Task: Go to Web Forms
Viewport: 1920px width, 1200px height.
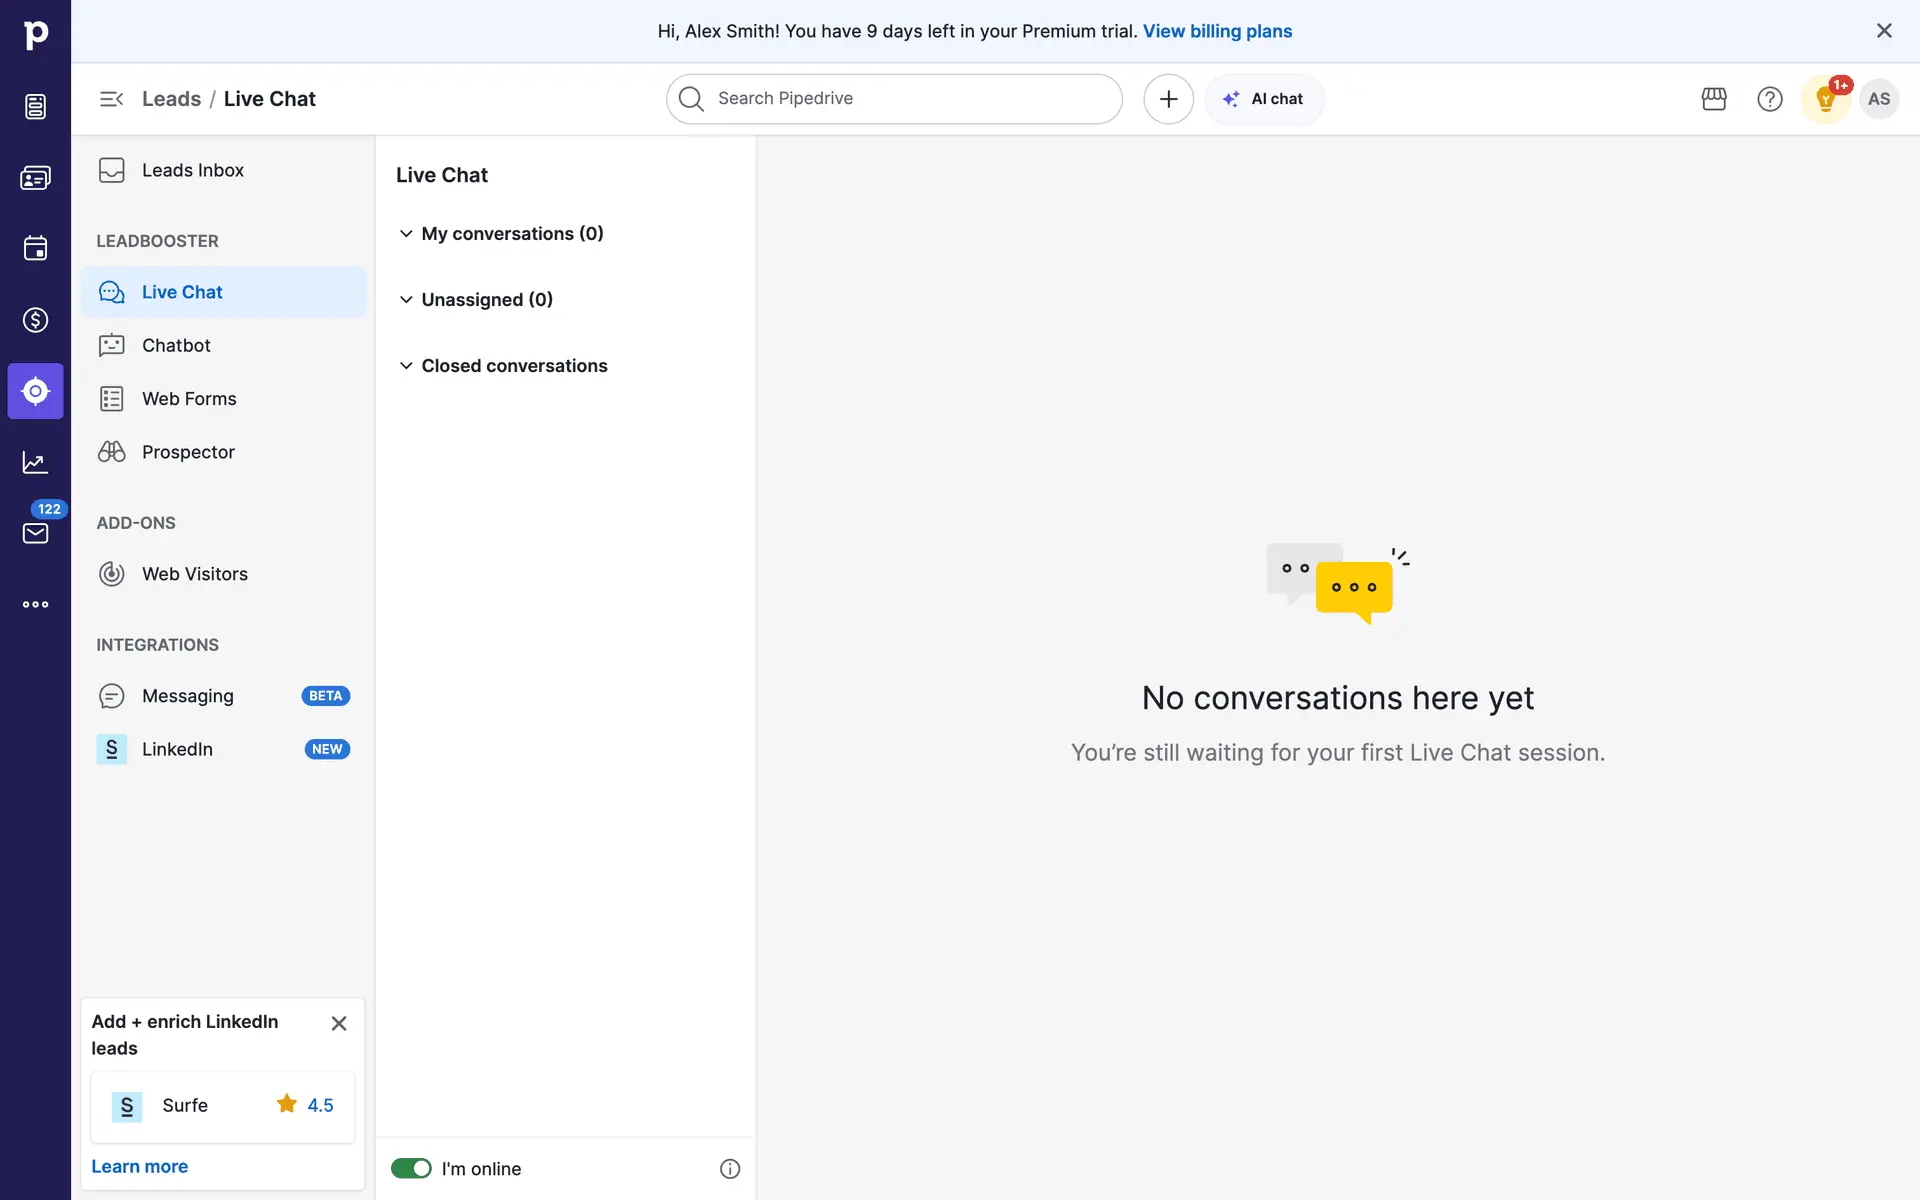Action: pos(189,399)
